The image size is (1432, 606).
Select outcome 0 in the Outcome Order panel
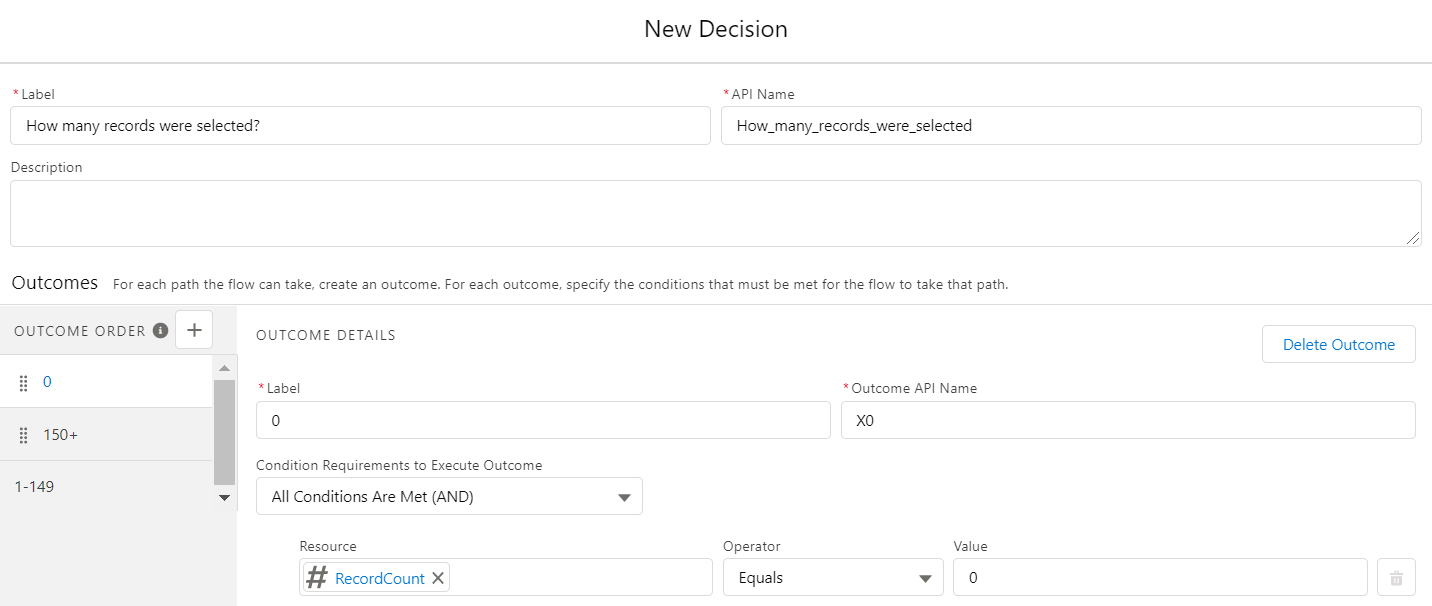[45, 381]
